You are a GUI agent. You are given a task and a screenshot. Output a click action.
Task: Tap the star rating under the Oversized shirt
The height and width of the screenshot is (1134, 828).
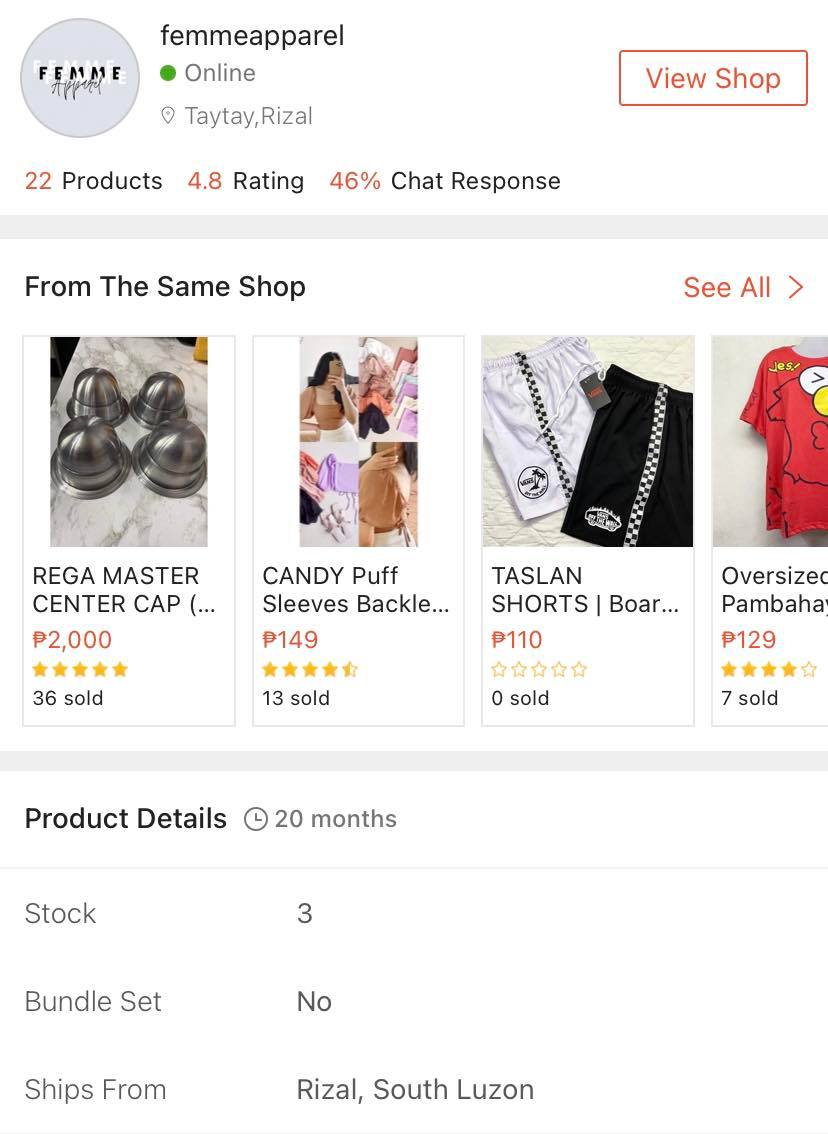tap(769, 669)
